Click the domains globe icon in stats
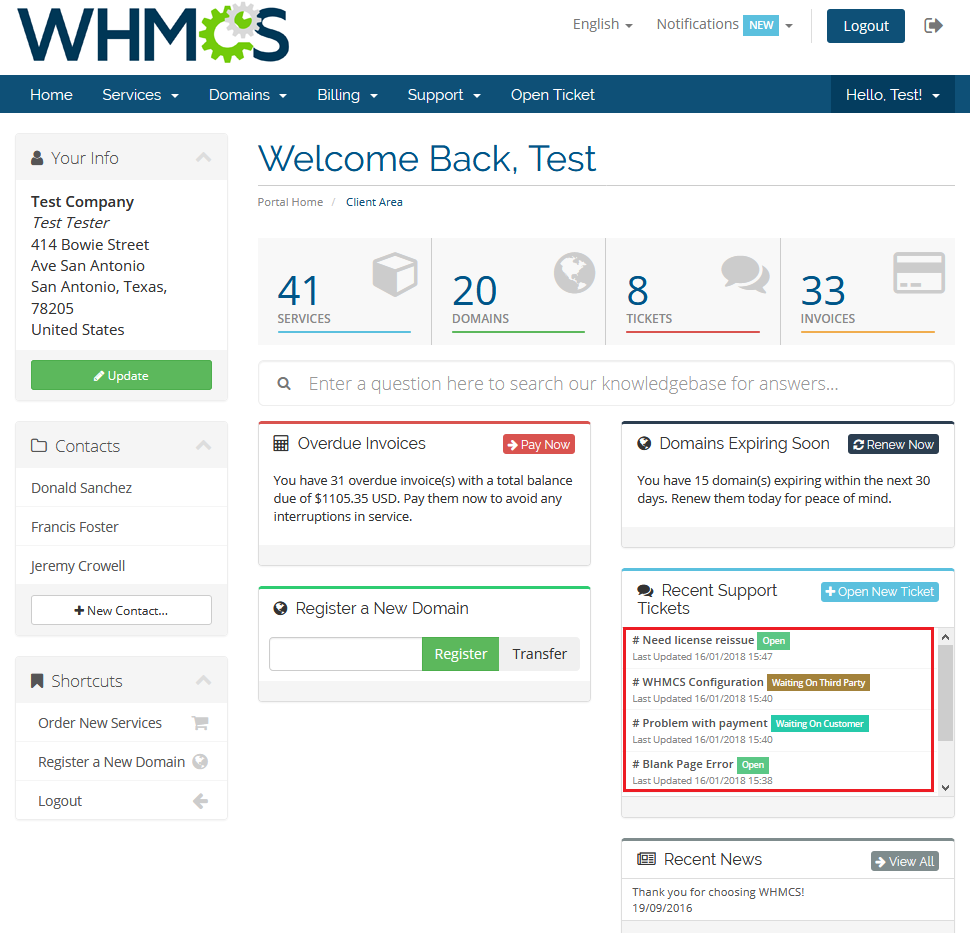Viewport: 970px width, 933px height. click(x=574, y=272)
